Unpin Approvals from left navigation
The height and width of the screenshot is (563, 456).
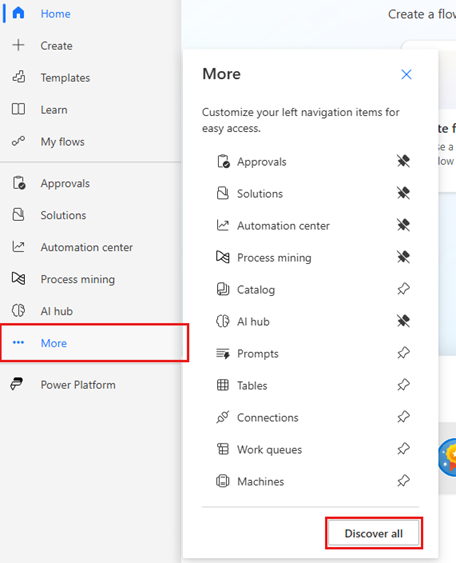pyautogui.click(x=403, y=161)
